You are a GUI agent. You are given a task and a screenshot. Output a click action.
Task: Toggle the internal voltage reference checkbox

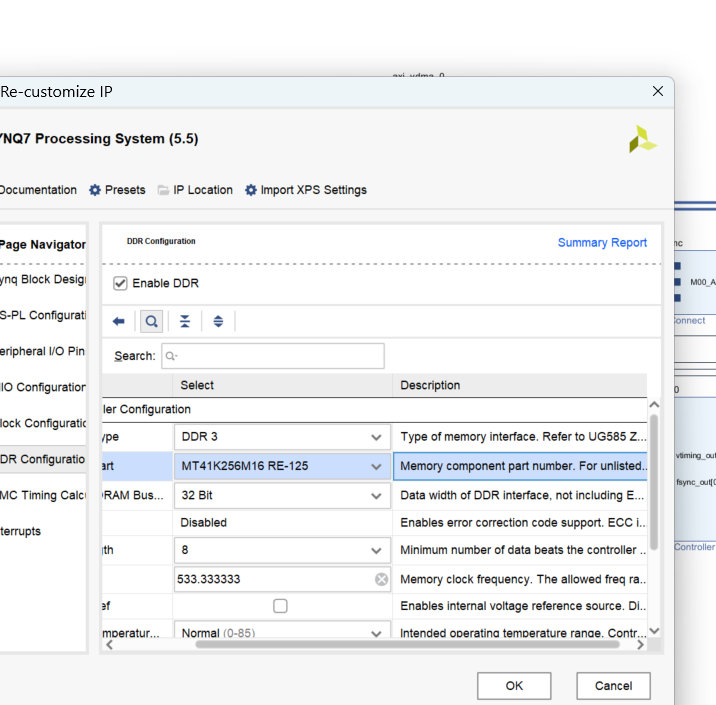tap(280, 606)
